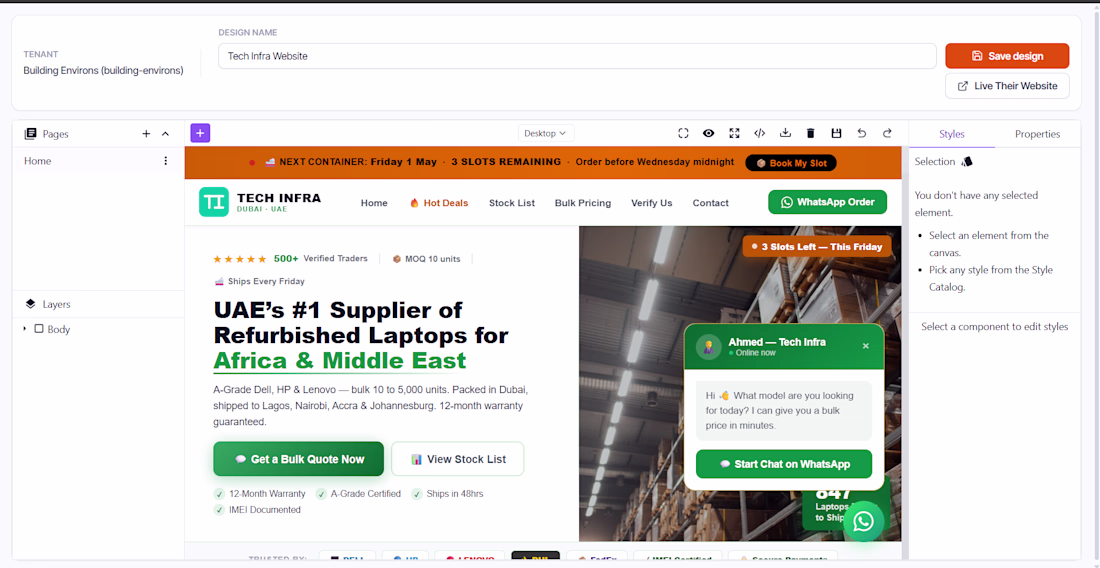This screenshot has height=568, width=1100.
Task: Click the View Stock List button
Action: click(x=457, y=459)
